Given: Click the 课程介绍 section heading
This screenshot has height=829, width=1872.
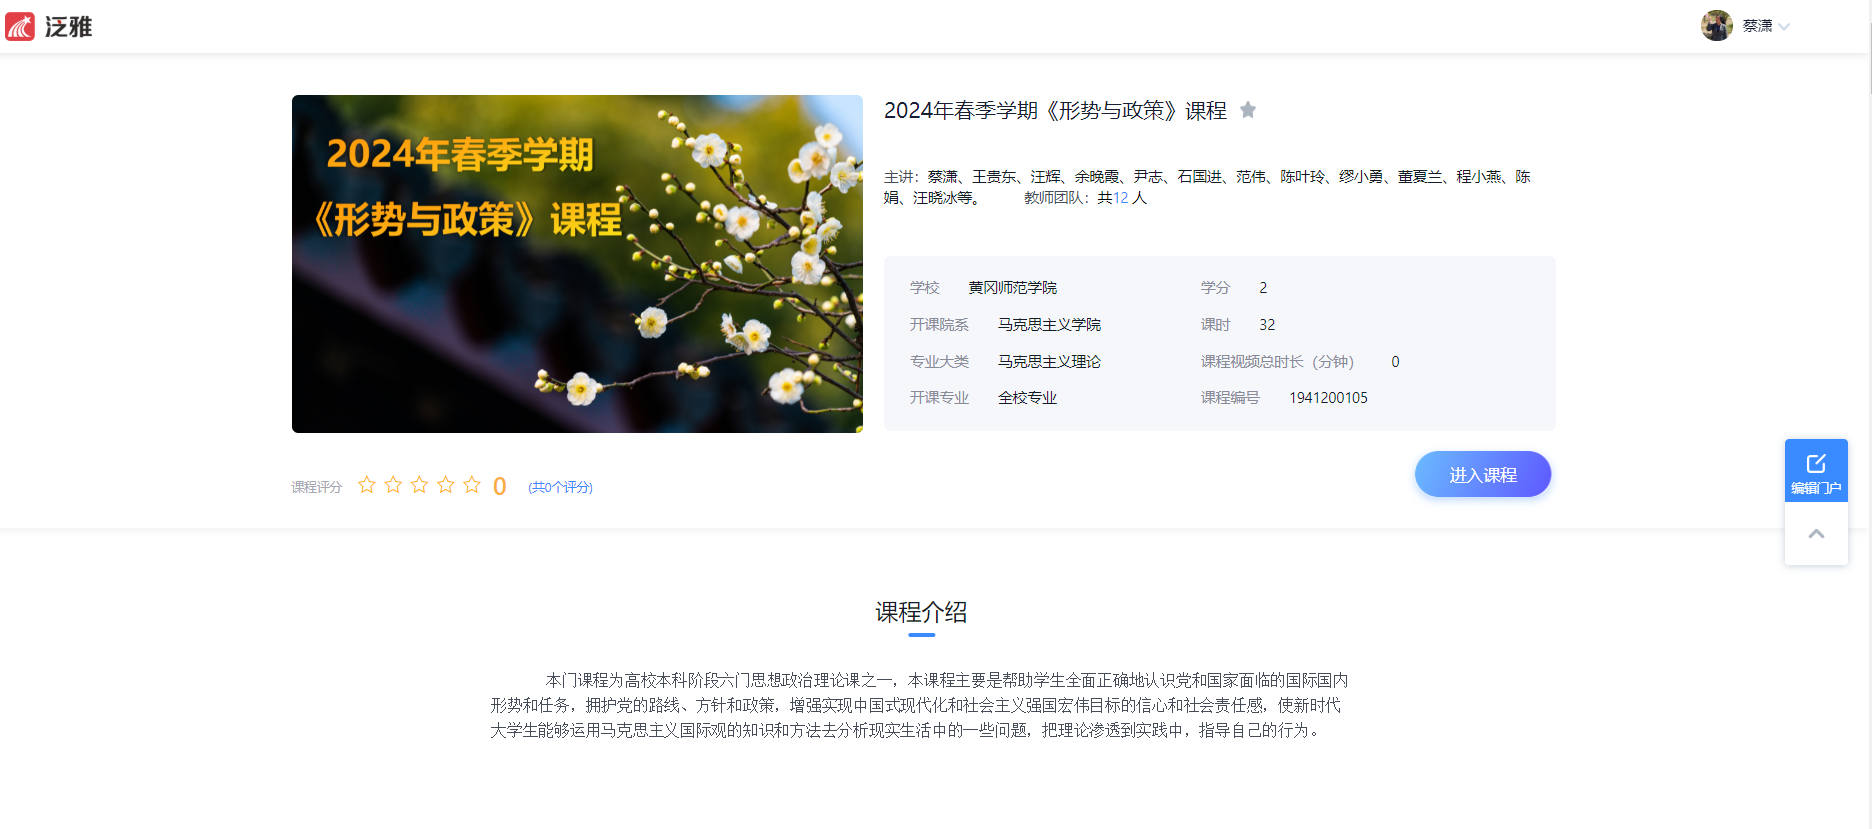Looking at the screenshot, I should point(921,612).
